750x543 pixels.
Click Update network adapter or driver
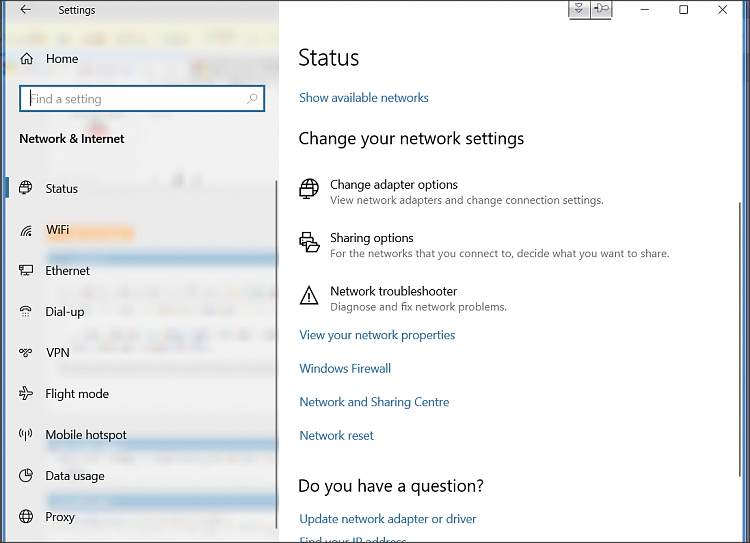(x=388, y=519)
